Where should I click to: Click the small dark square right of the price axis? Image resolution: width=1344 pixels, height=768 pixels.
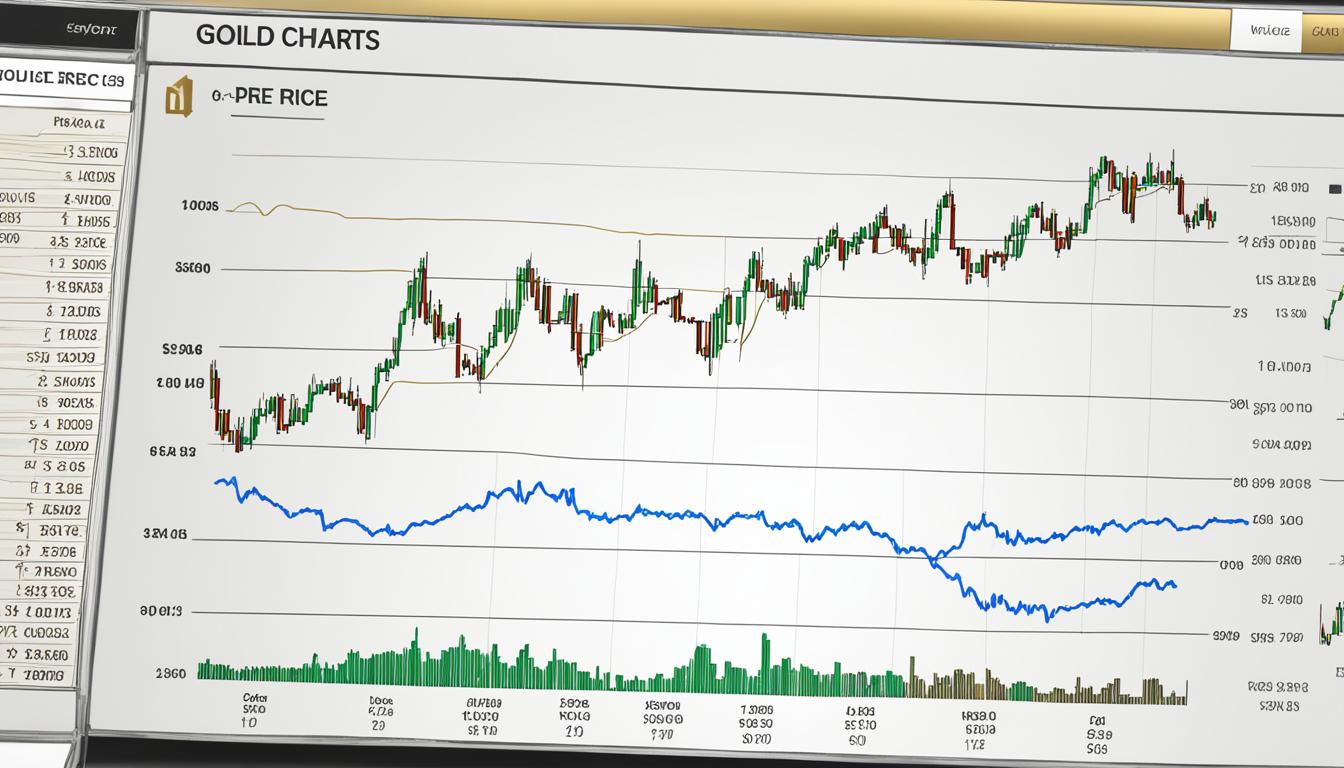click(x=1334, y=188)
